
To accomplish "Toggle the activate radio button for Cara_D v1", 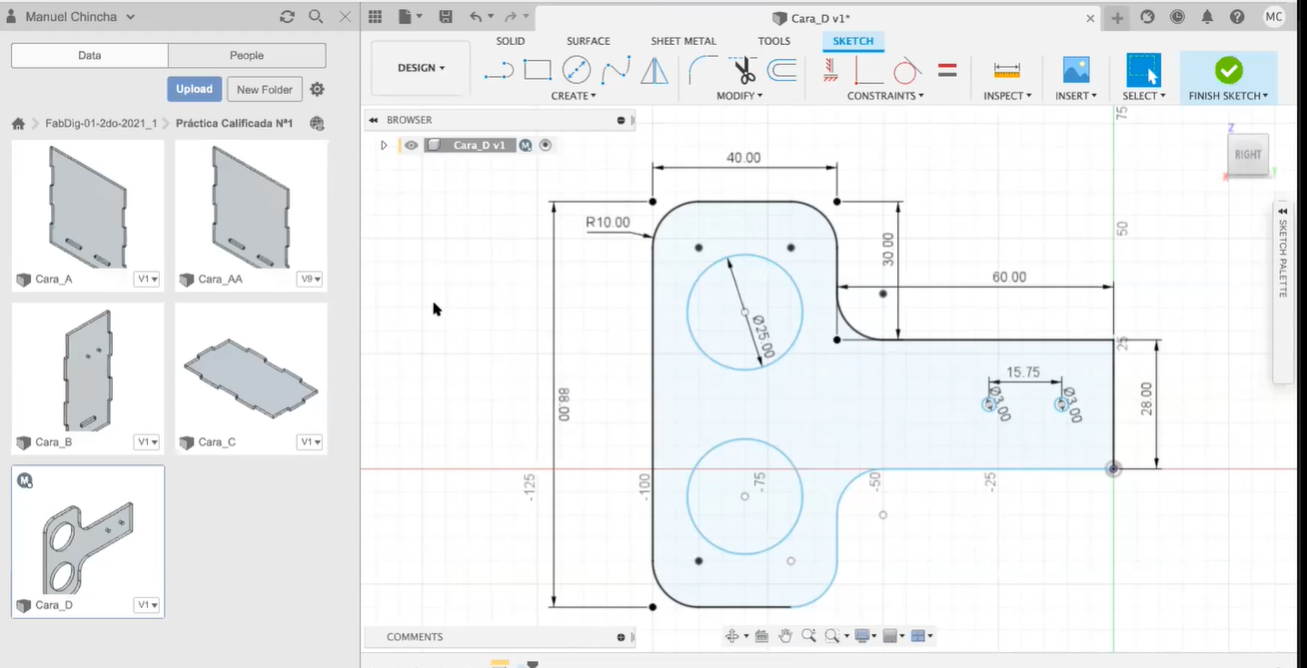I will [546, 145].
